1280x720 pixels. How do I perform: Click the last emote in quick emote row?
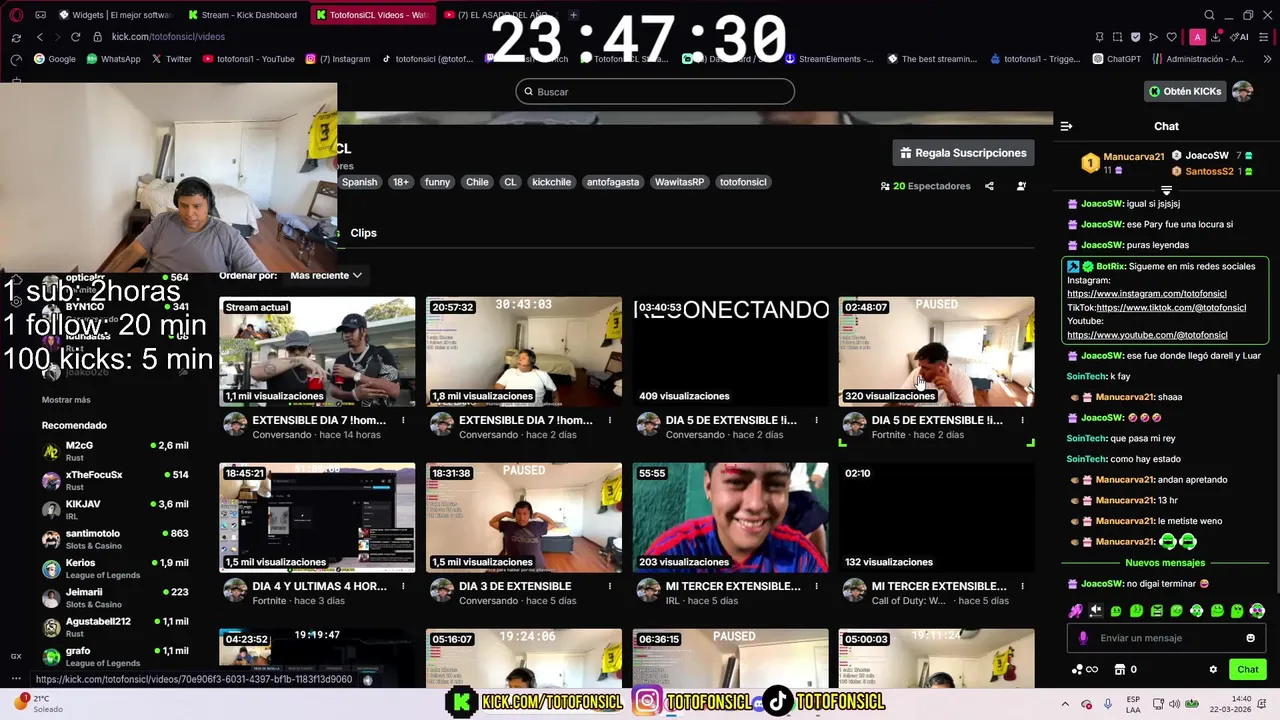[1257, 610]
